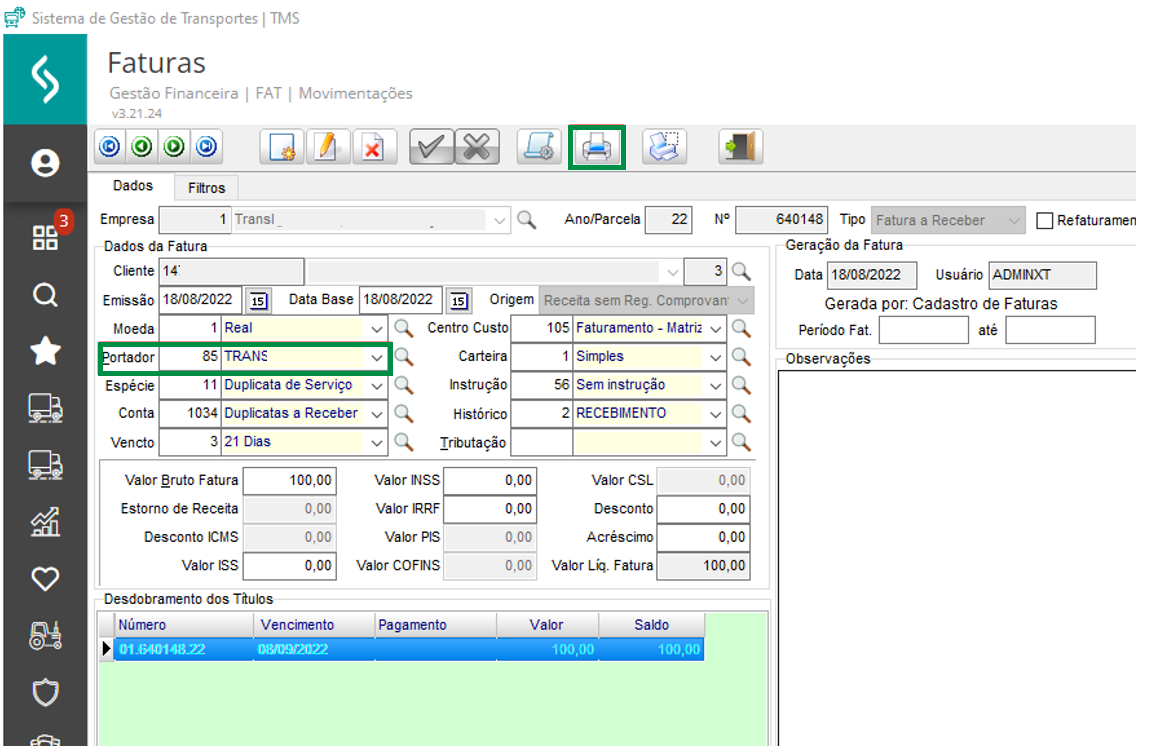This screenshot has height=746, width=1152.
Task: Click the delete record icon with red X
Action: 372,148
